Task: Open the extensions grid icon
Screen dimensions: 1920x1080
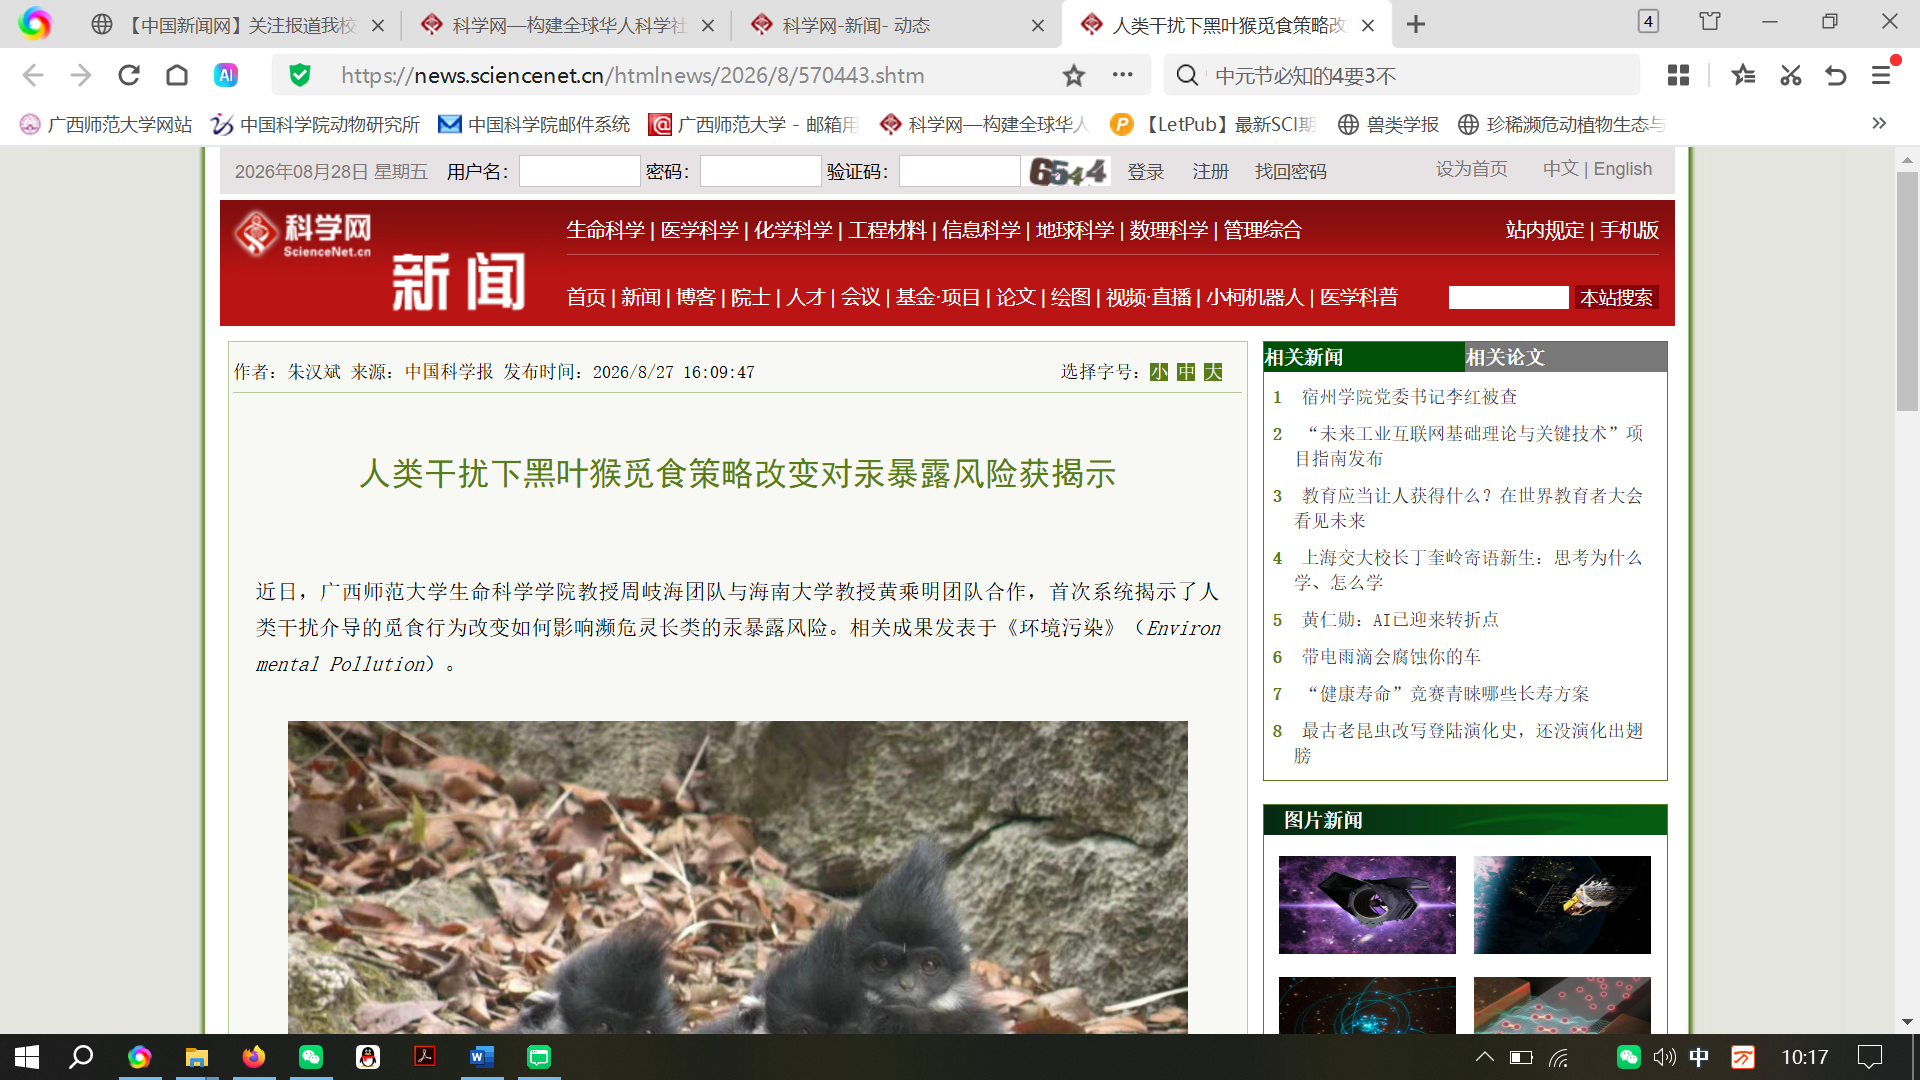Action: pyautogui.click(x=1679, y=75)
